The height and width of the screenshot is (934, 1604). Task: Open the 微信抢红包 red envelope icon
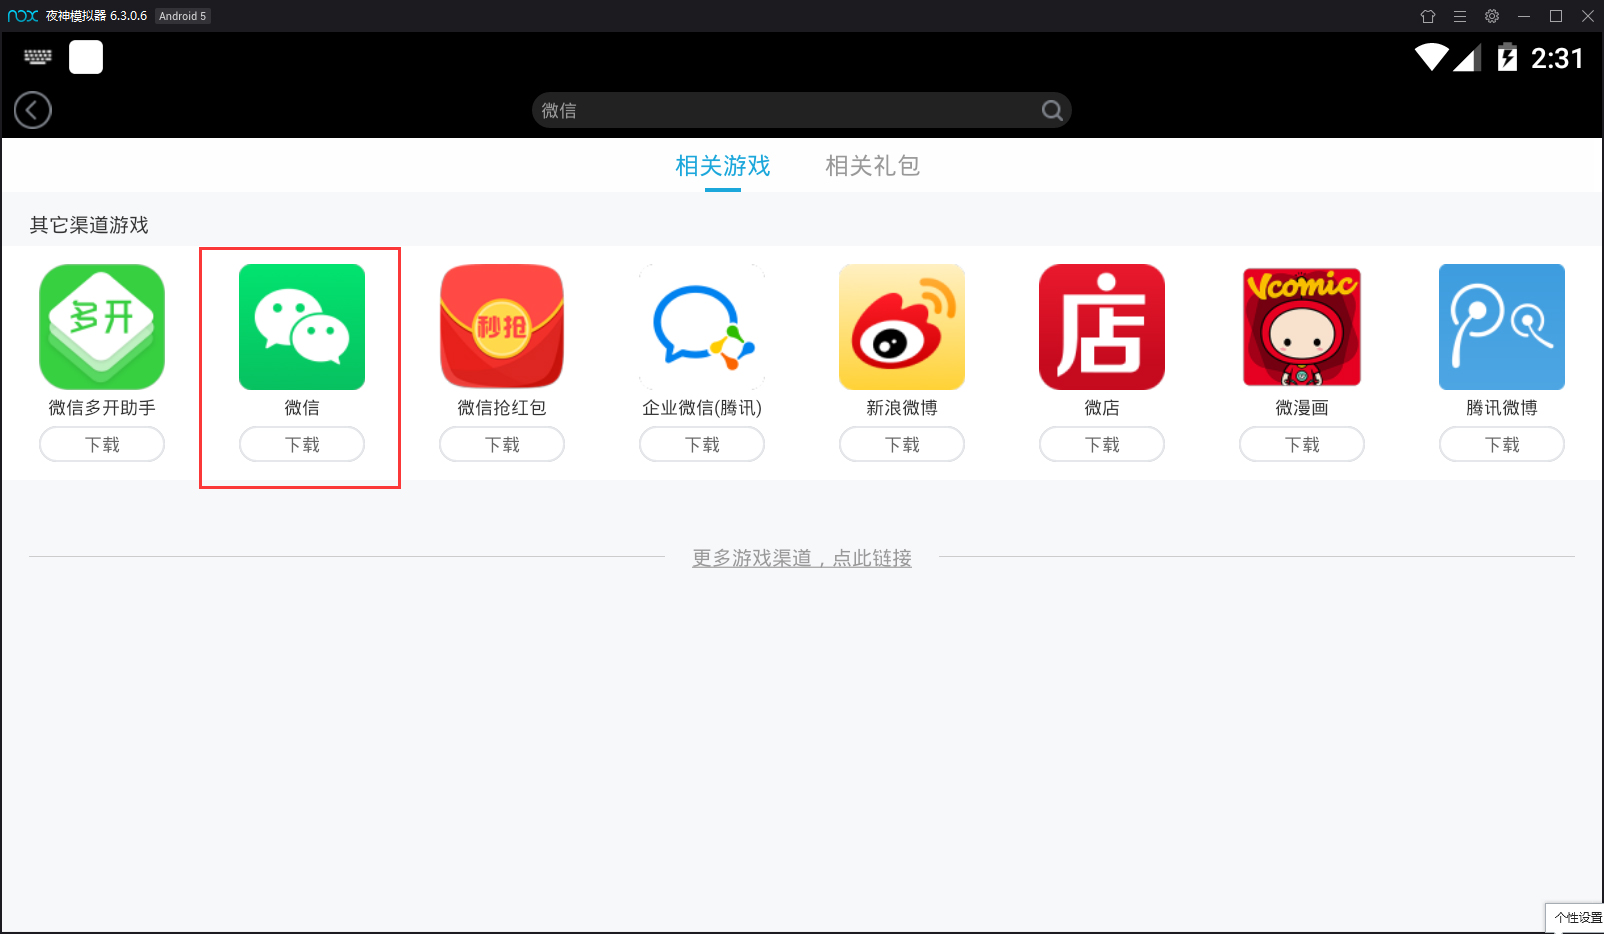click(x=501, y=327)
